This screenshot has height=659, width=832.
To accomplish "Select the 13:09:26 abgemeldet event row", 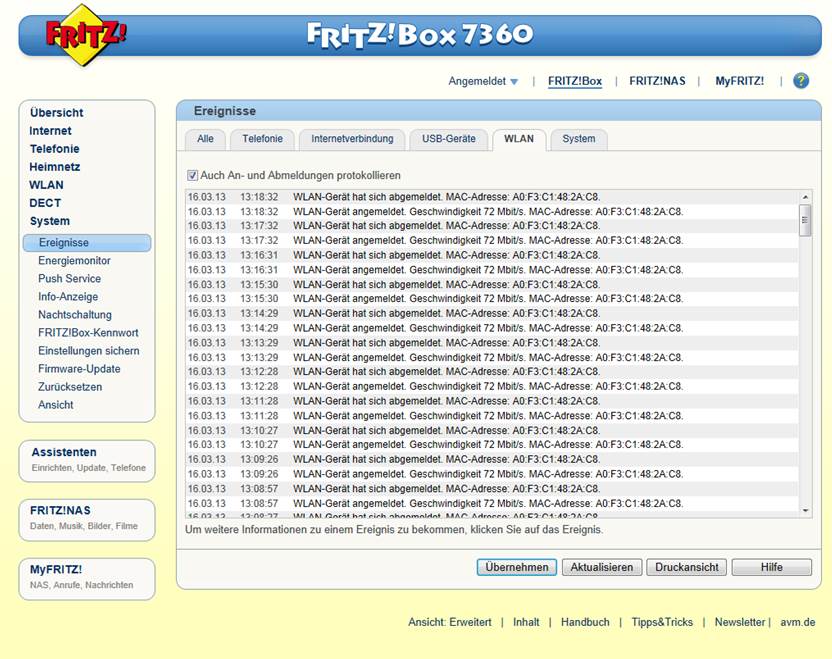I will coord(492,459).
